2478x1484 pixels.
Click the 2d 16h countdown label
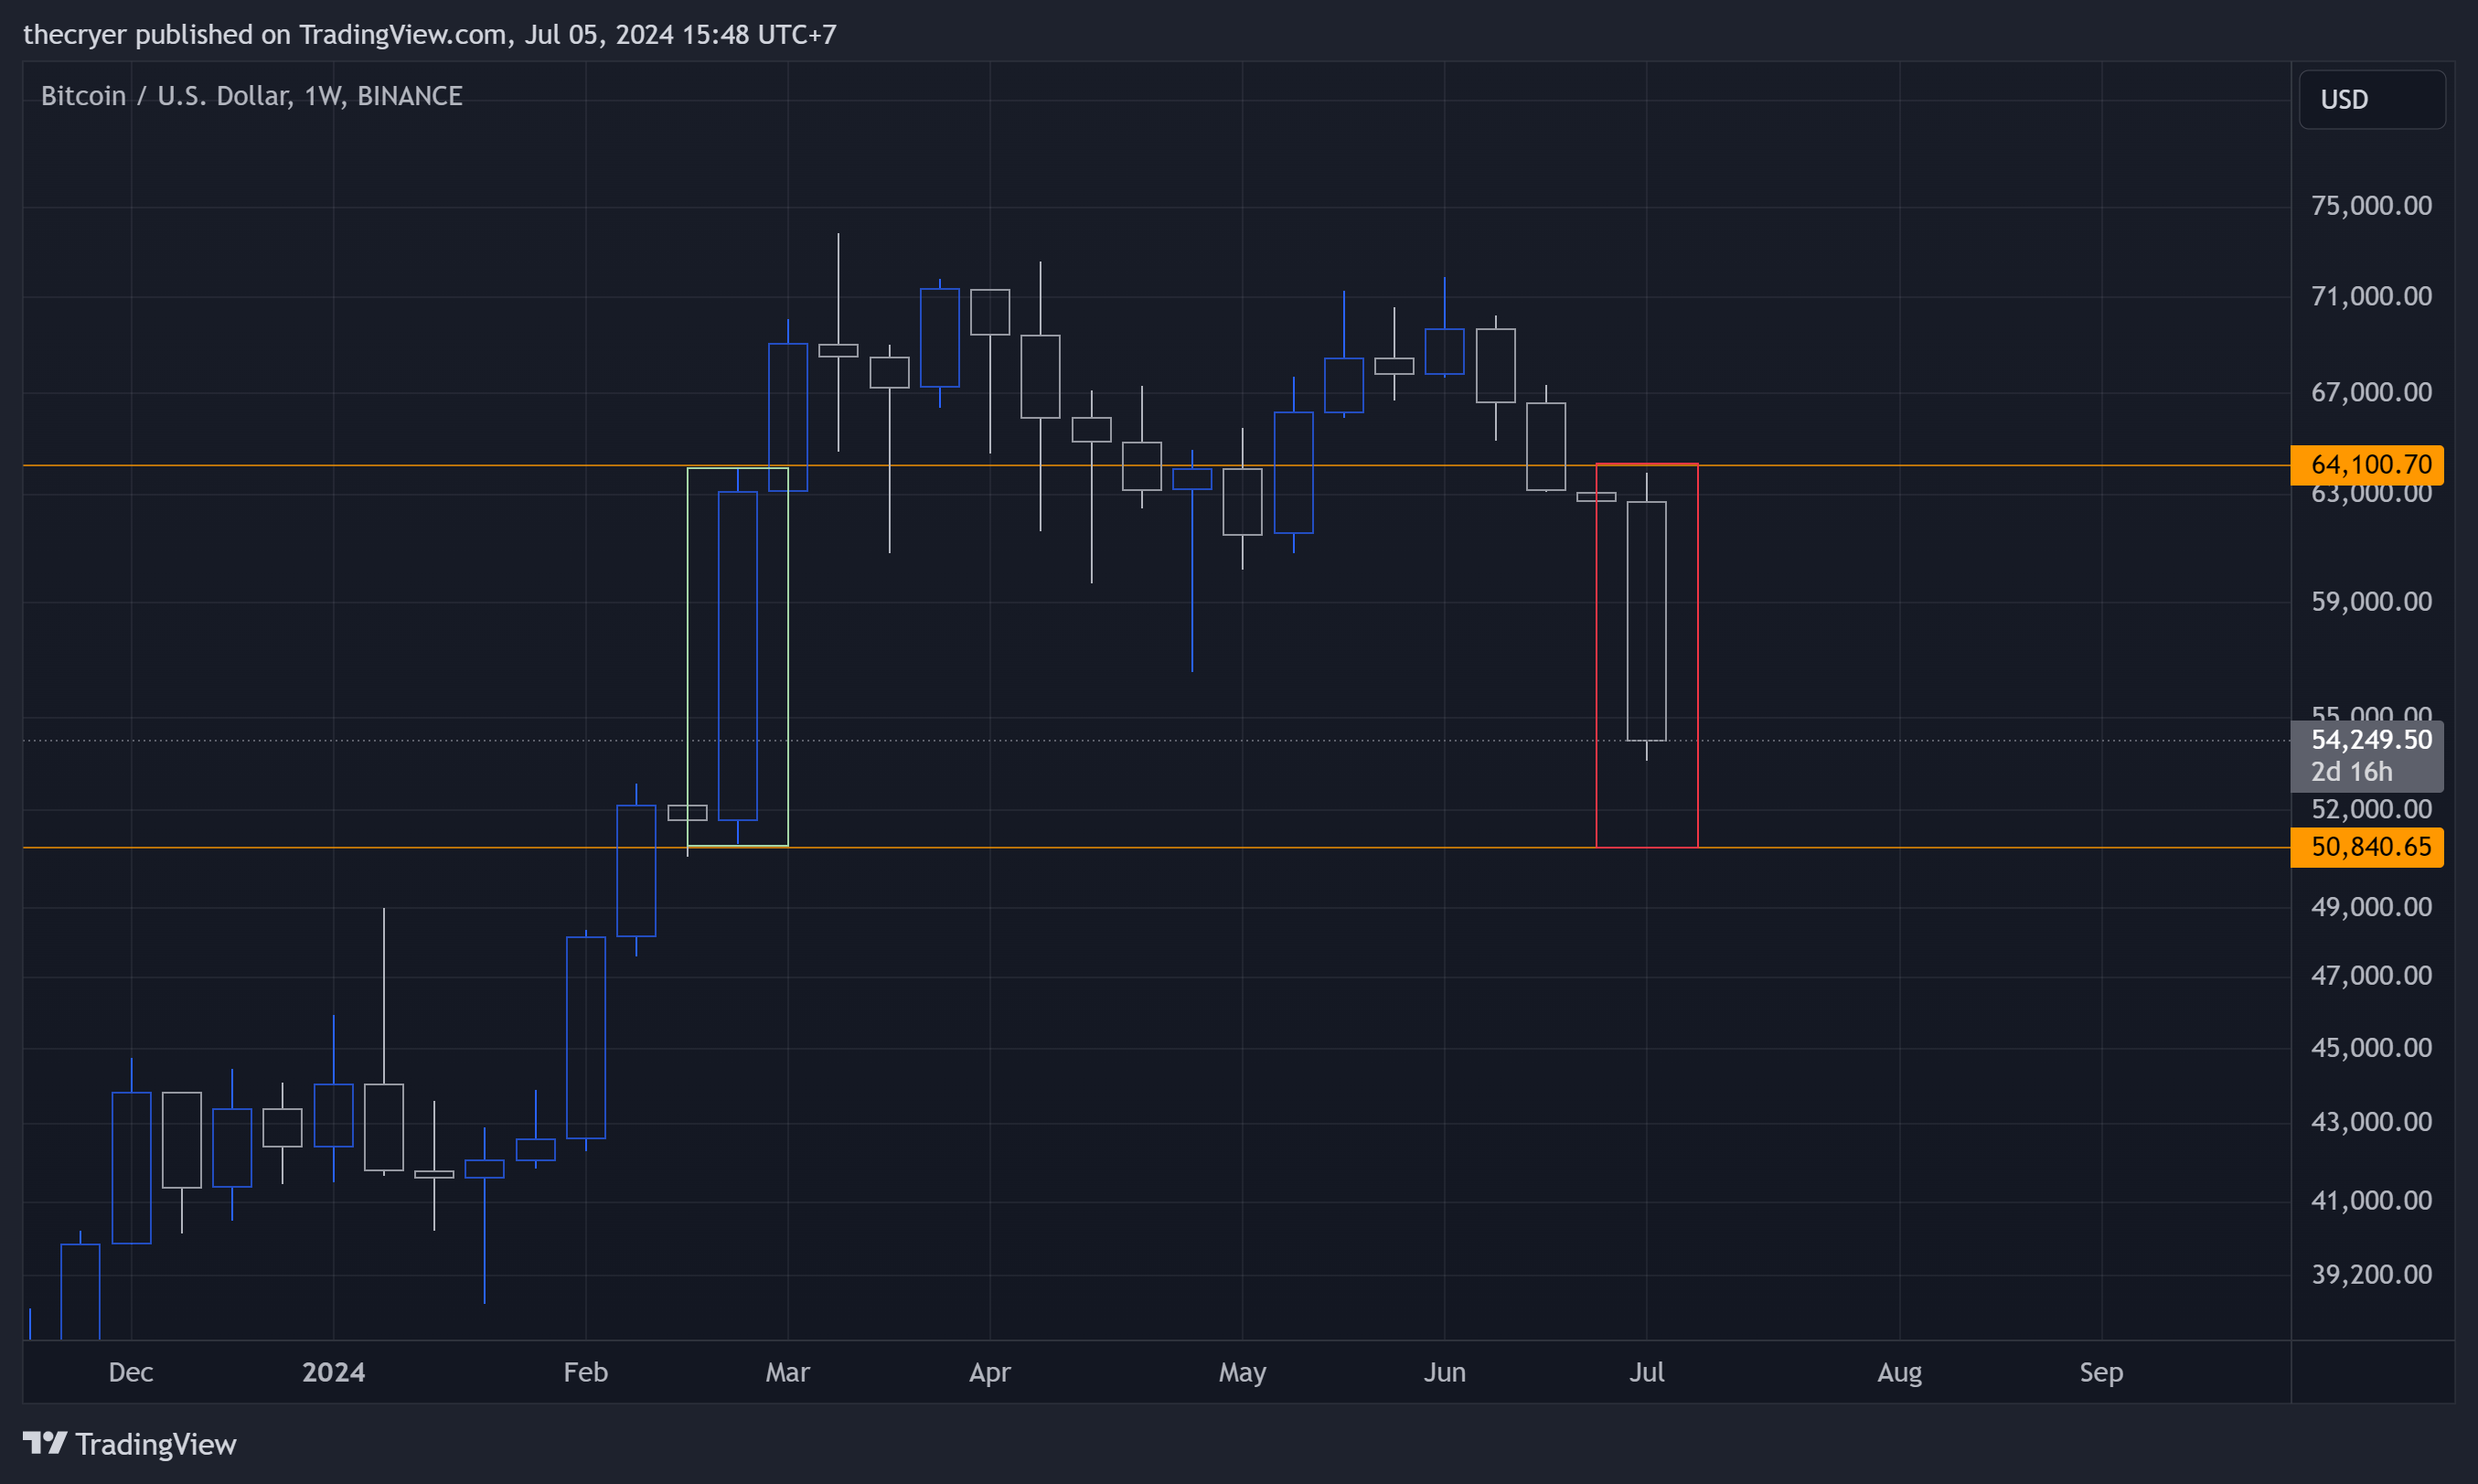pos(2352,772)
